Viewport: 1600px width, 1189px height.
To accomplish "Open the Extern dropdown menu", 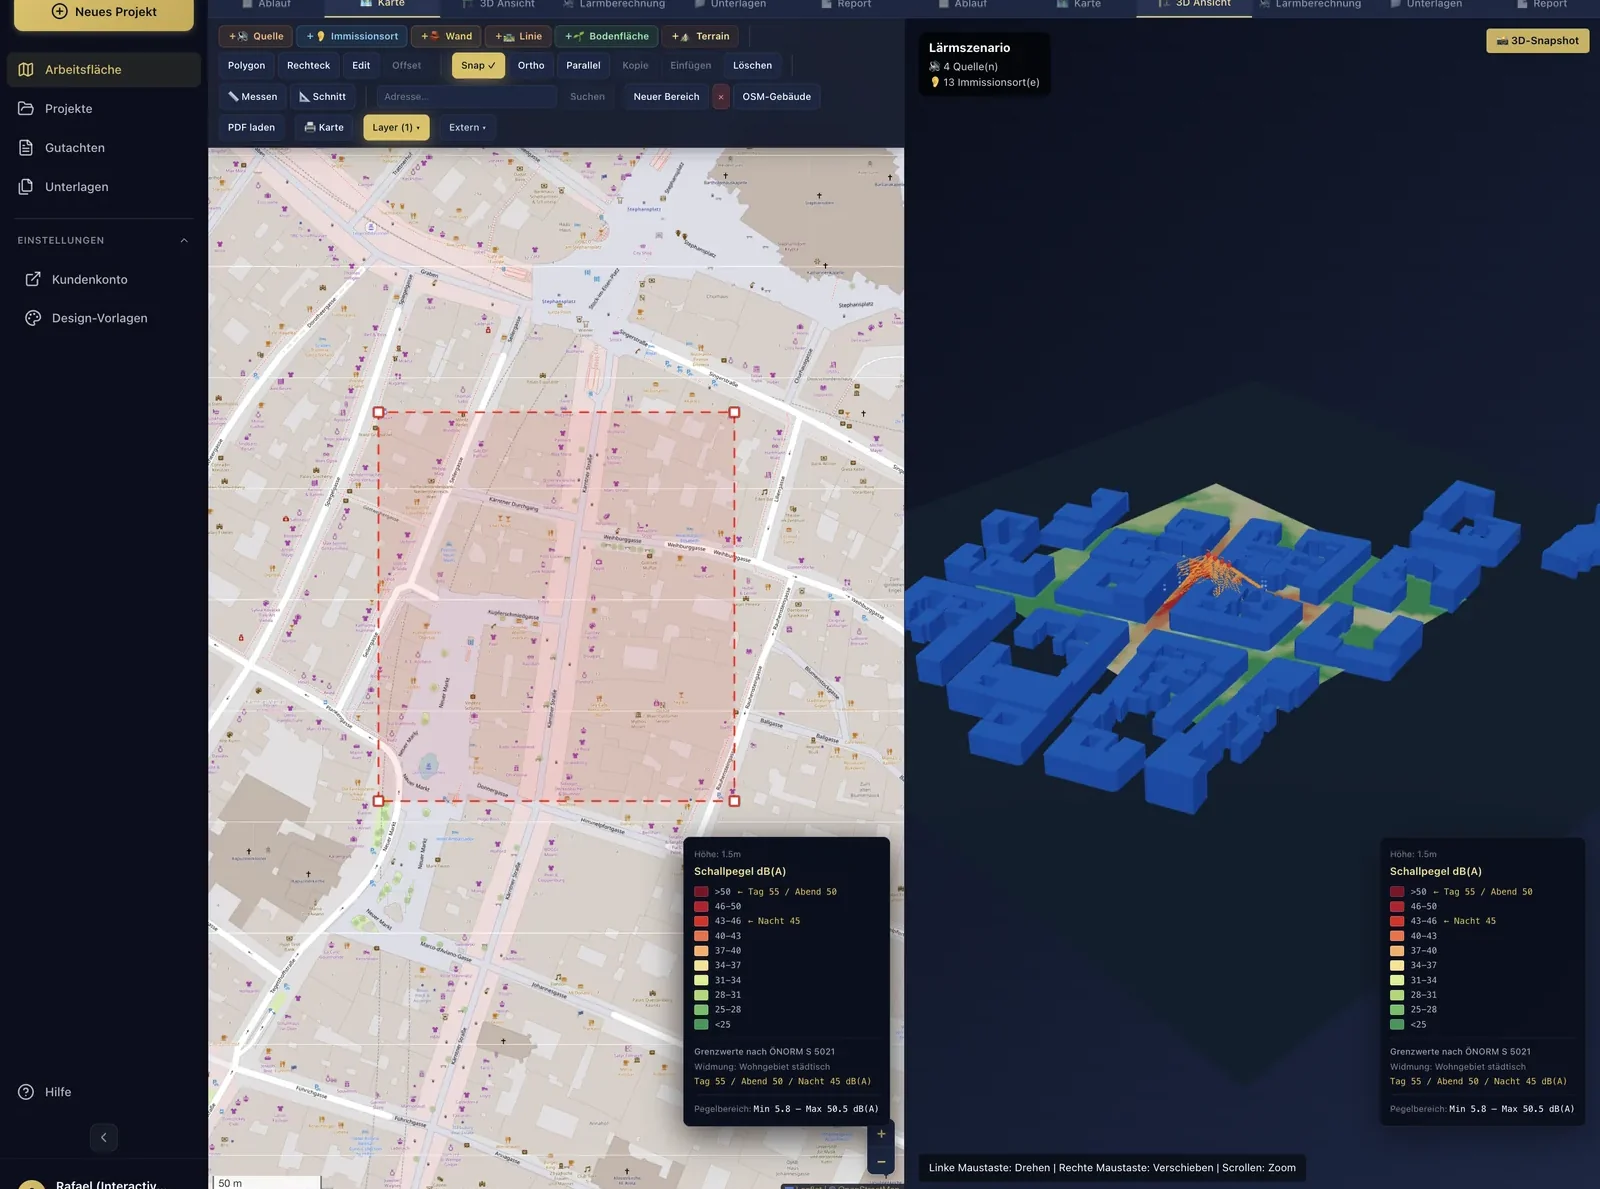I will click(x=467, y=128).
